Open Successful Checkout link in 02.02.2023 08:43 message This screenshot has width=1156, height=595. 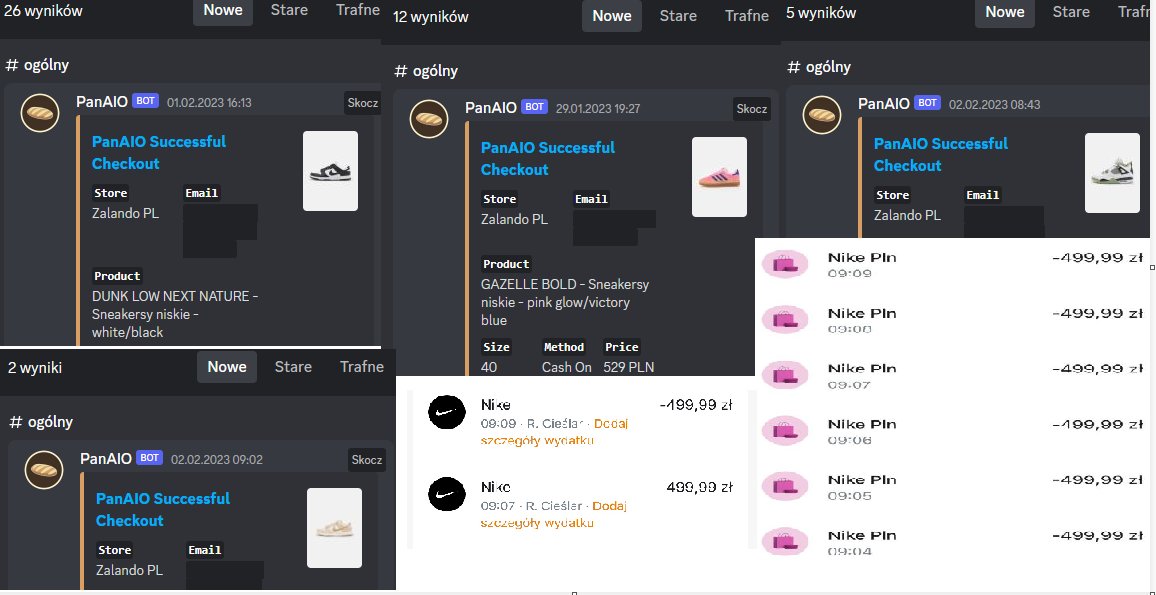point(941,154)
